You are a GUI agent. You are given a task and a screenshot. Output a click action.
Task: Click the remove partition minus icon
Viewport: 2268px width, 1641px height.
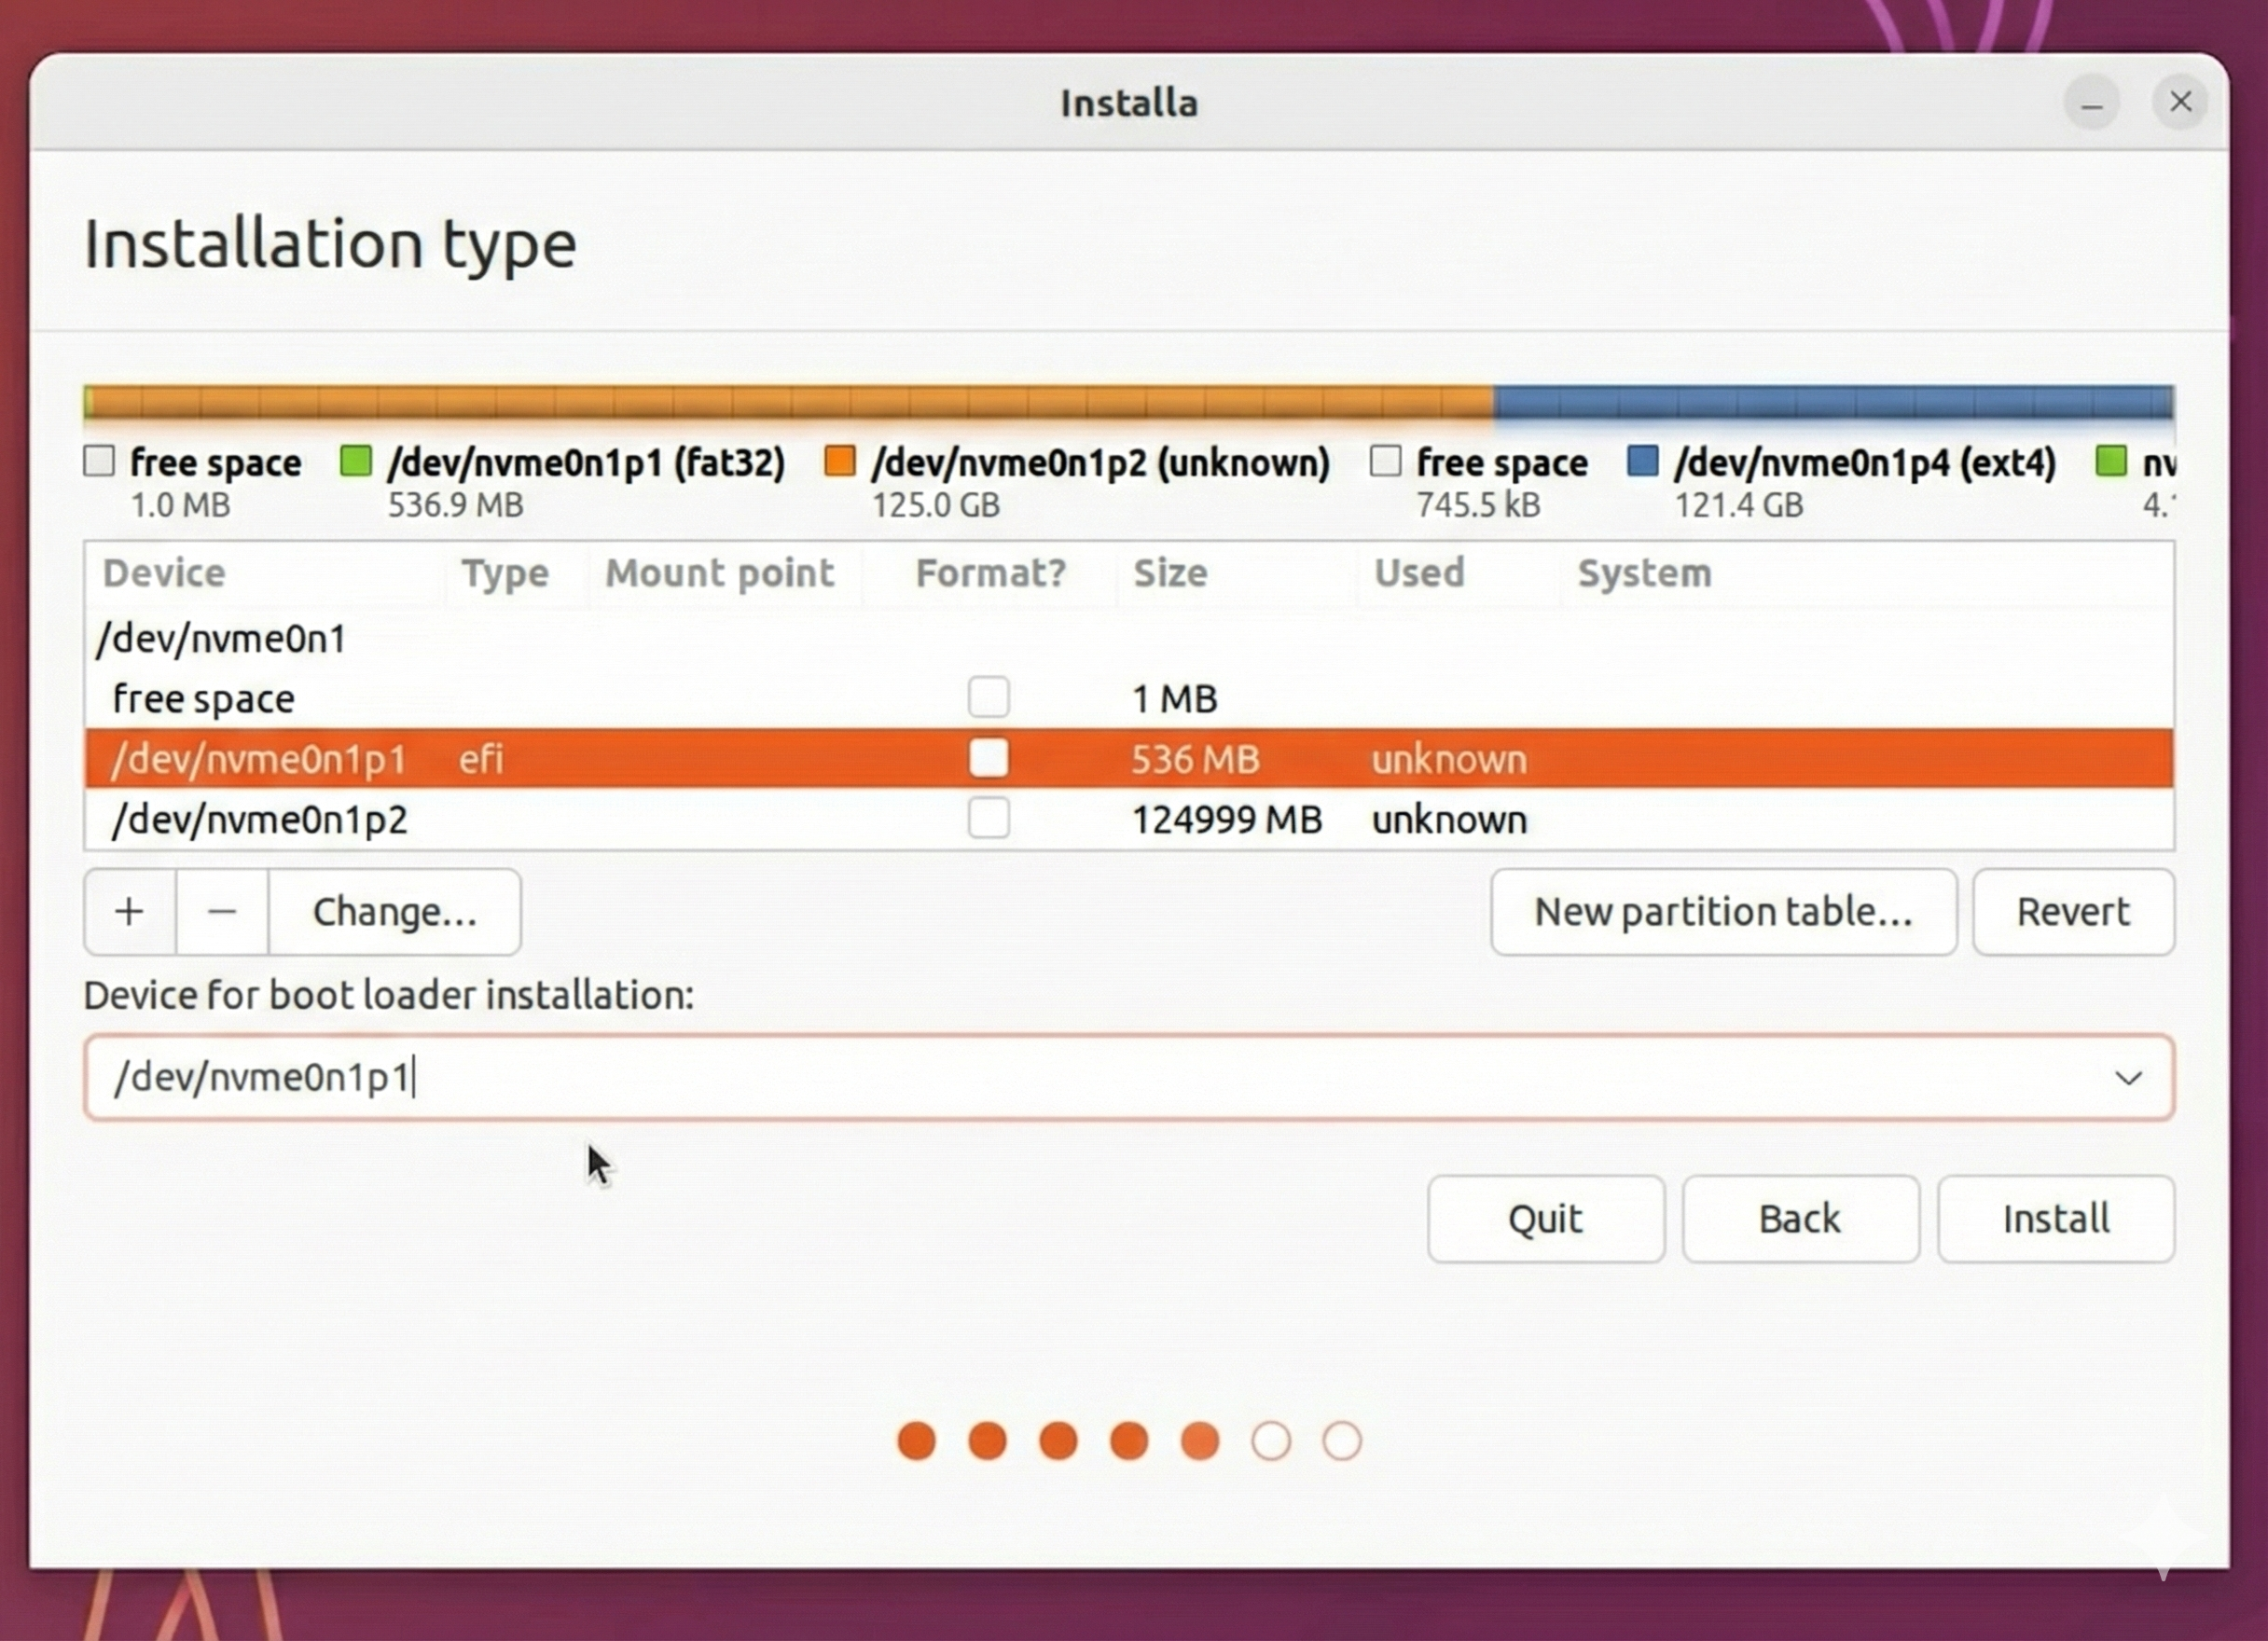click(x=222, y=911)
